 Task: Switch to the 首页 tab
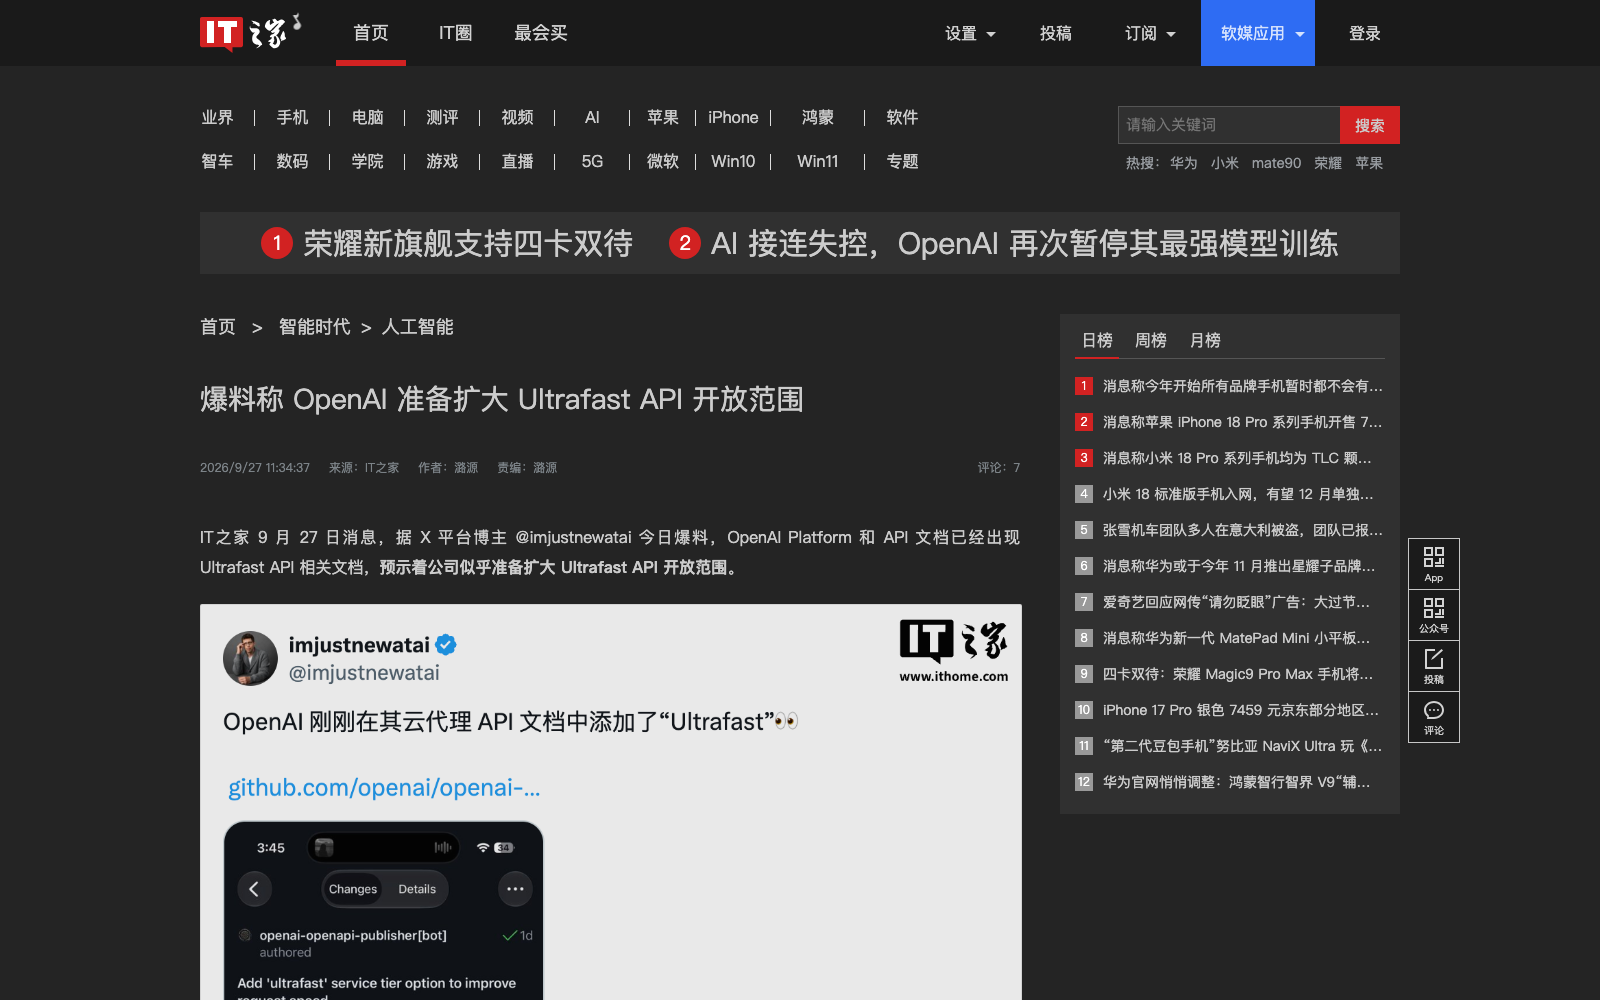coord(371,33)
